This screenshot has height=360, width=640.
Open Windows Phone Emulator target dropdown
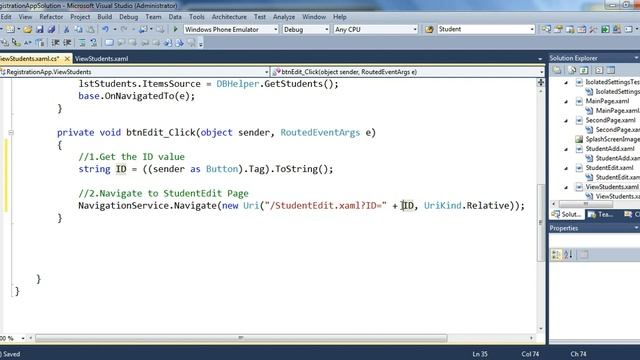pos(276,29)
